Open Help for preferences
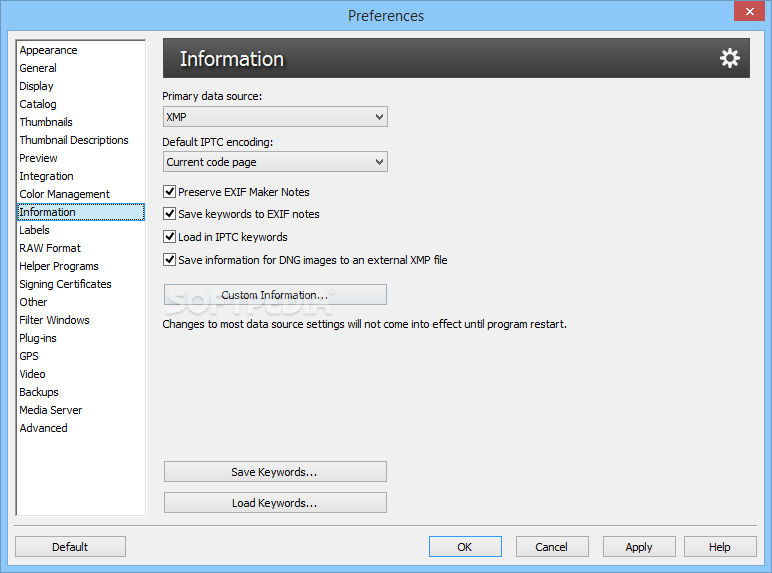The height and width of the screenshot is (573, 772). pyautogui.click(x=720, y=547)
